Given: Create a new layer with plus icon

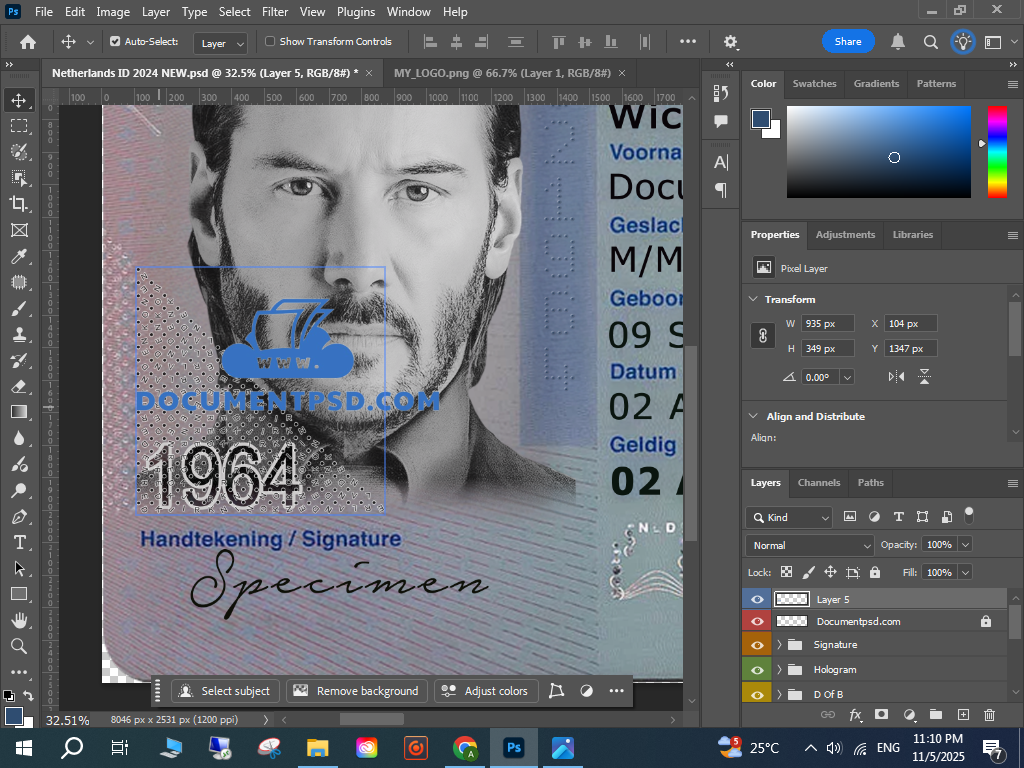Looking at the screenshot, I should [x=963, y=715].
